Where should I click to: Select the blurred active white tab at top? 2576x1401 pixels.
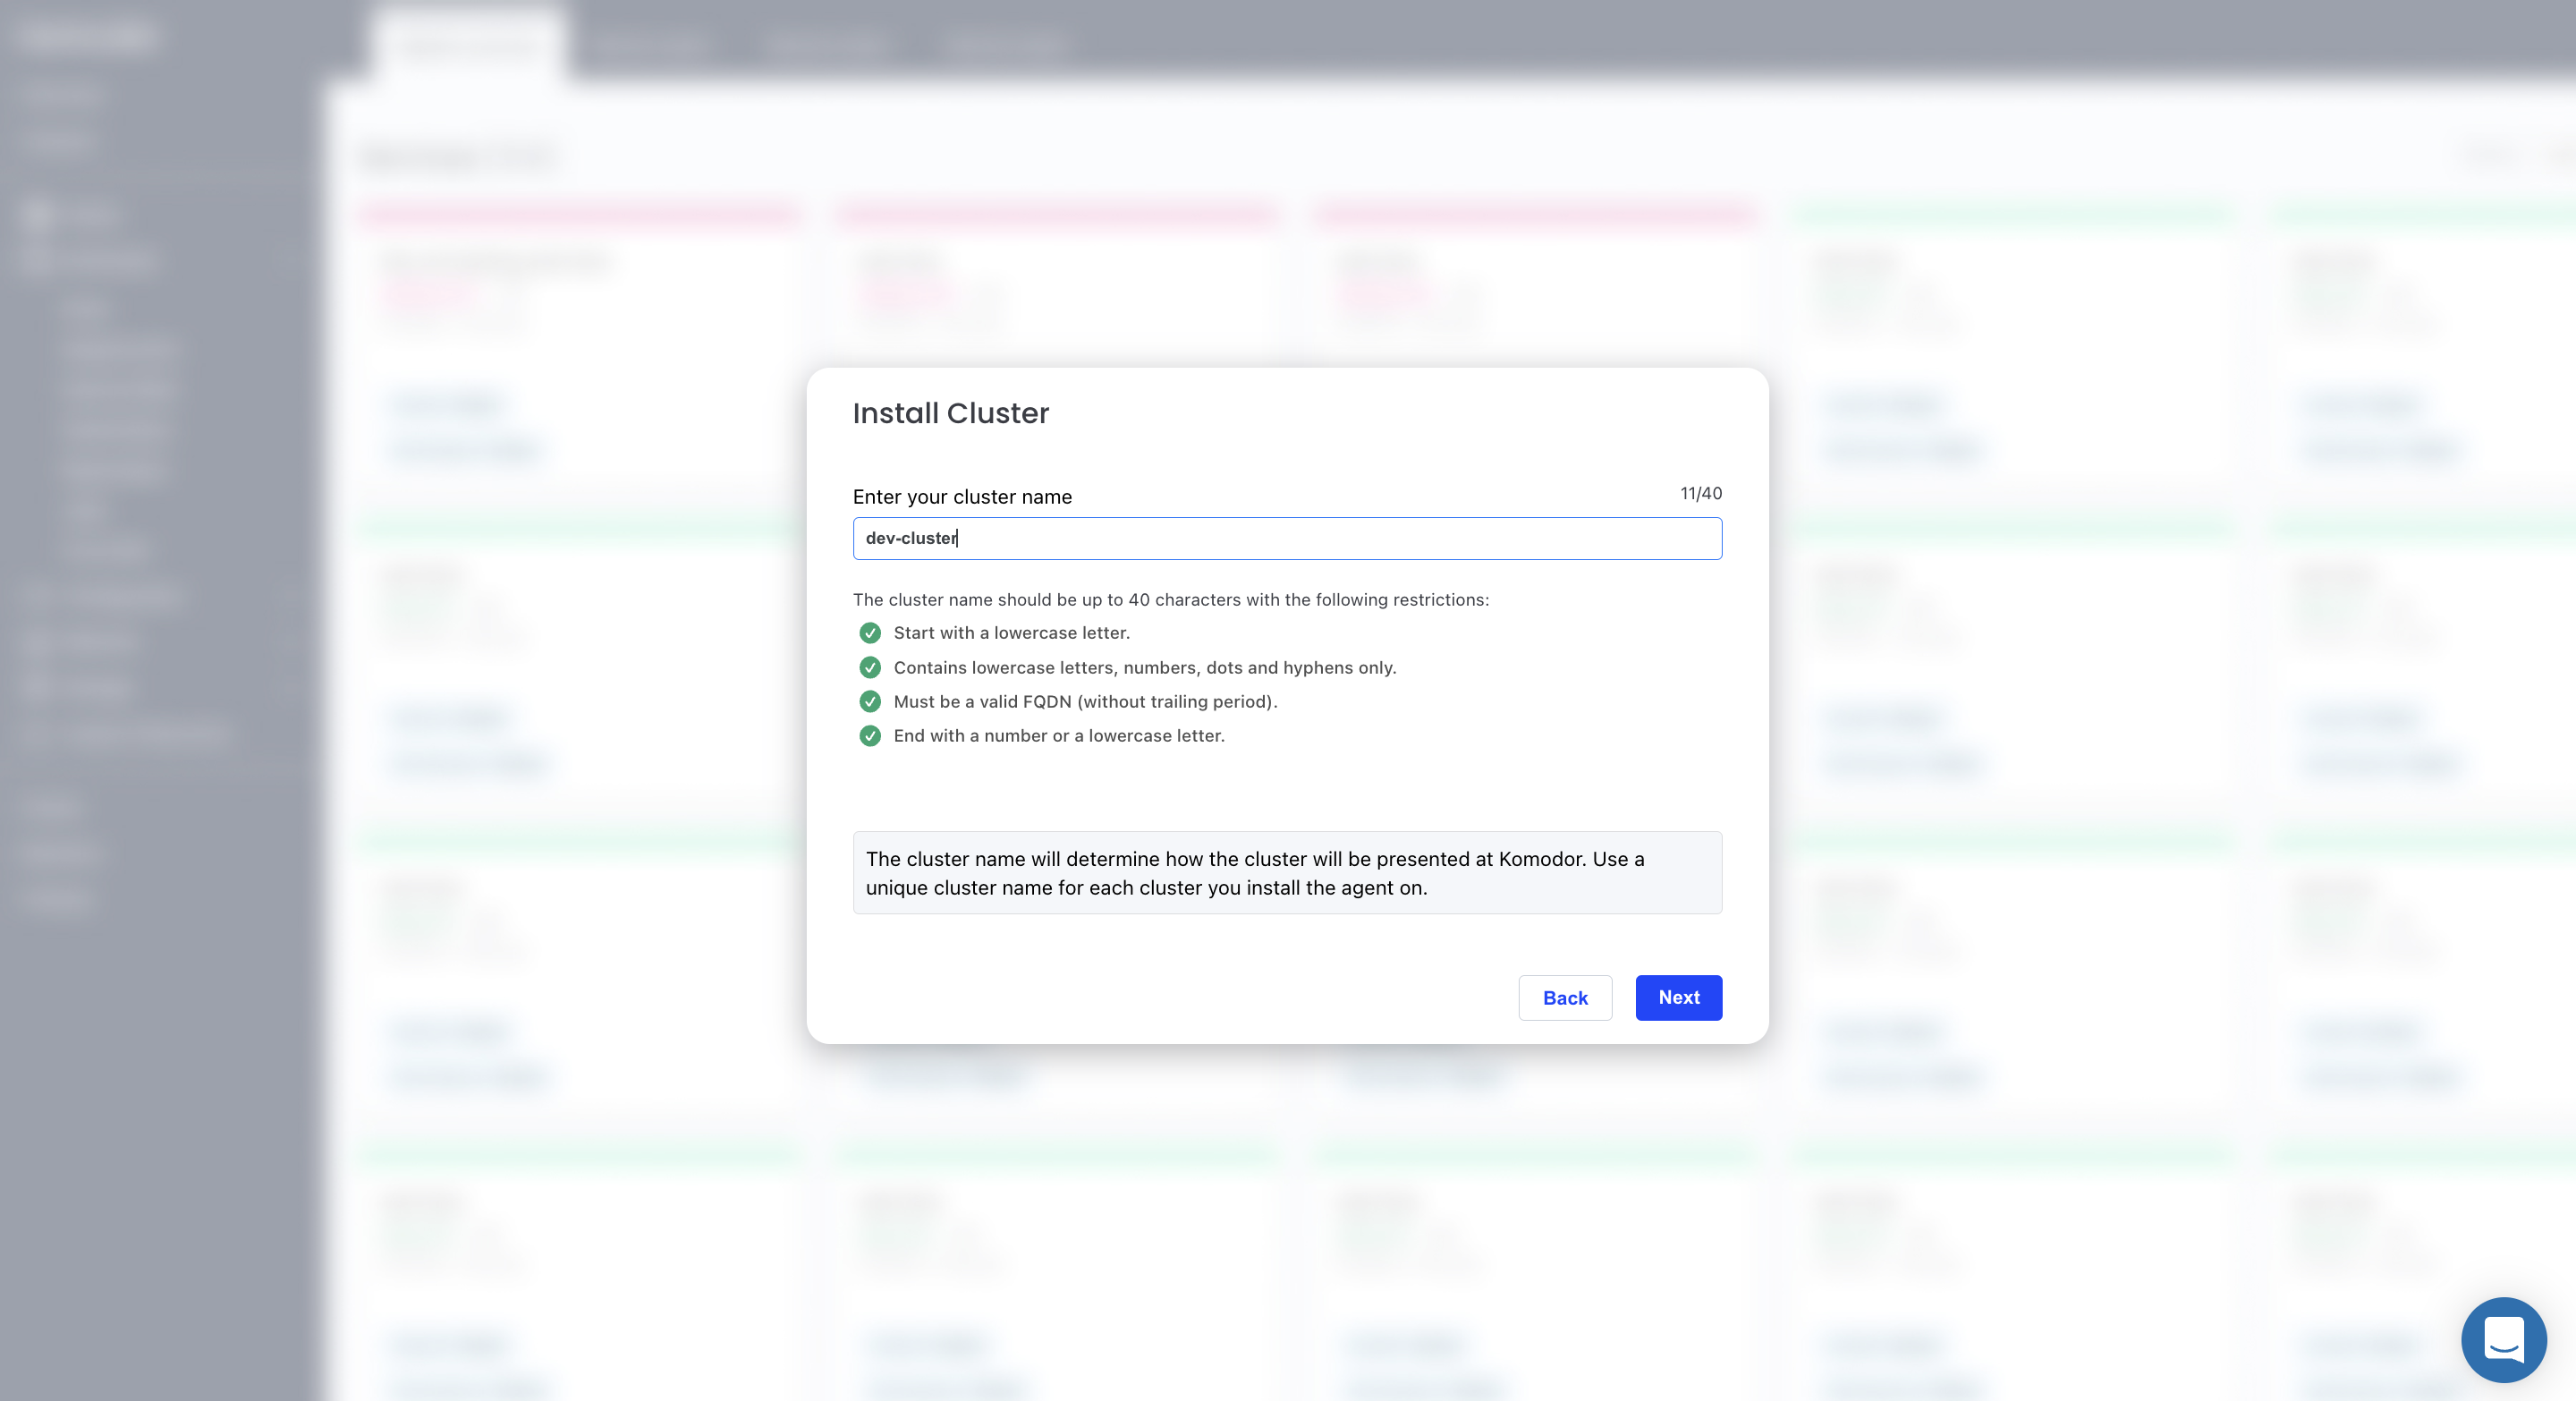click(468, 45)
